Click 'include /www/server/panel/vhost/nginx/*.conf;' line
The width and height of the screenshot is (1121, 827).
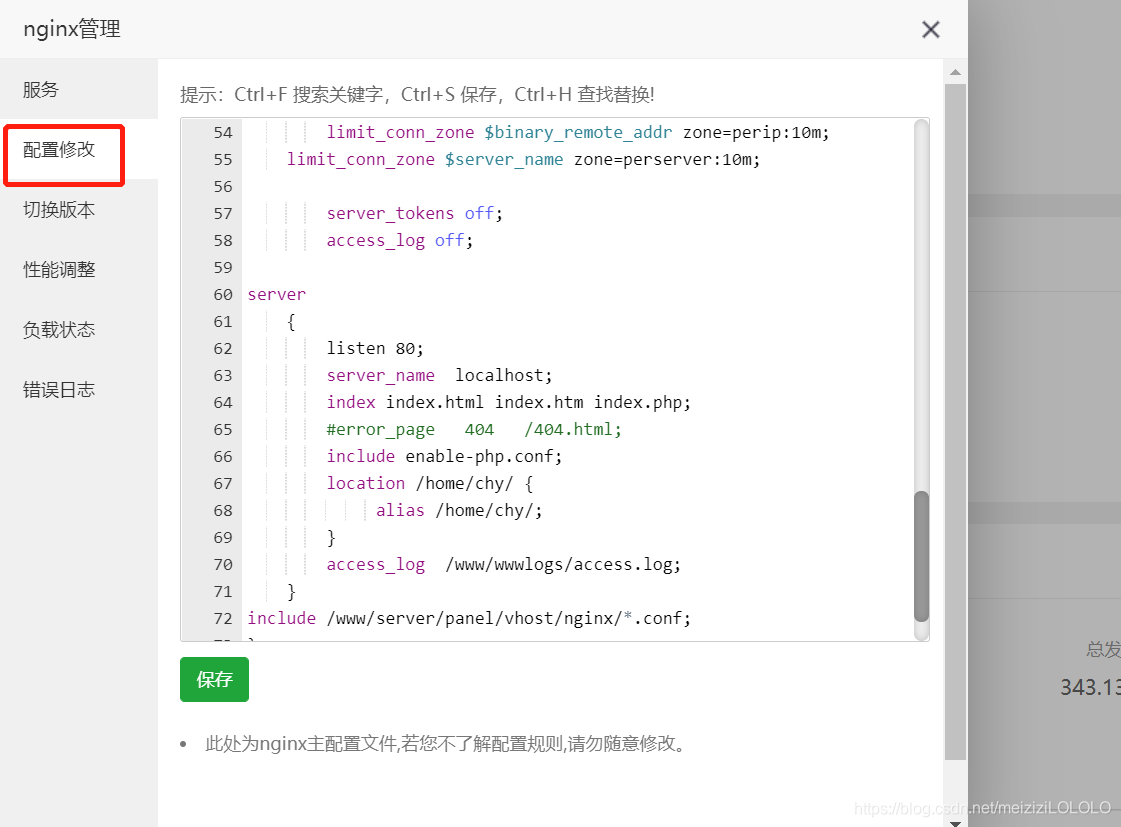click(469, 618)
